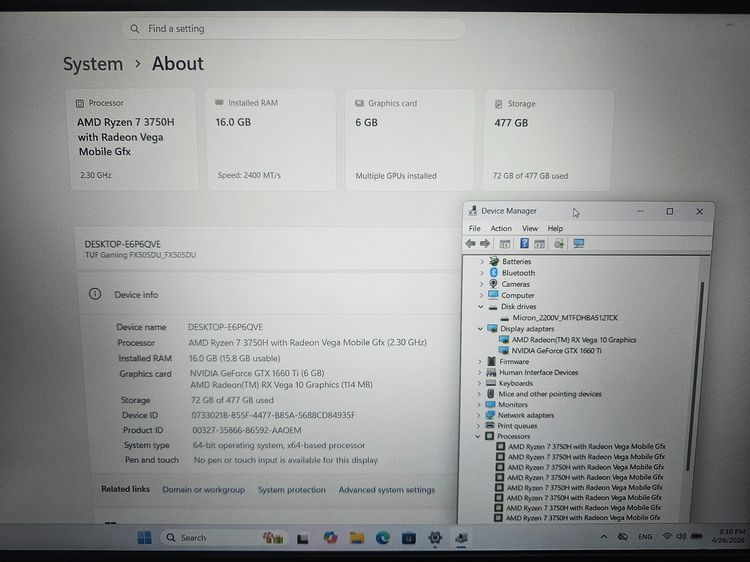The image size is (750, 562).
Task: Select Mice and other pointing devices
Action: 550,394
